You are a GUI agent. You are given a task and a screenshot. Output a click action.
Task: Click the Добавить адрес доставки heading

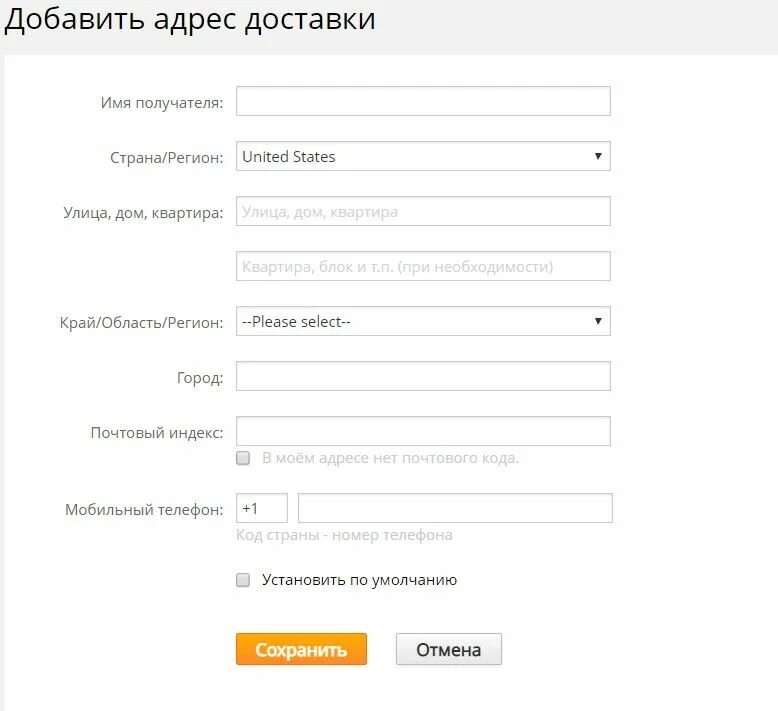coord(190,20)
